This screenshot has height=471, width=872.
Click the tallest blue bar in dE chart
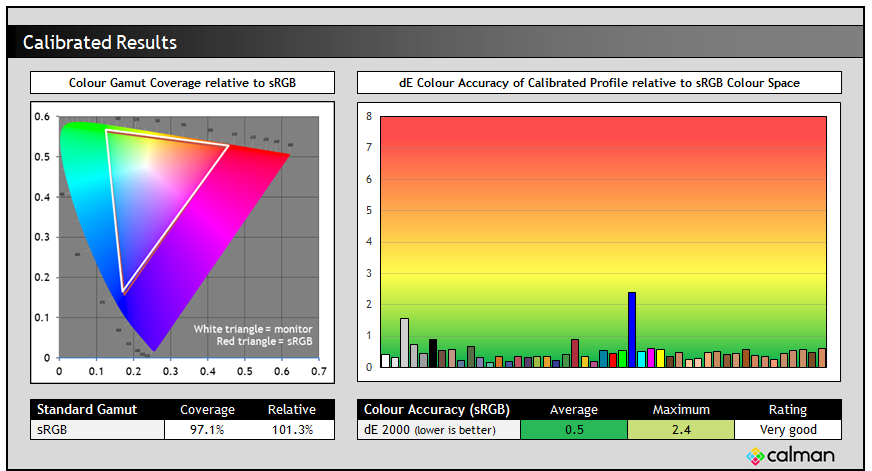(x=632, y=330)
